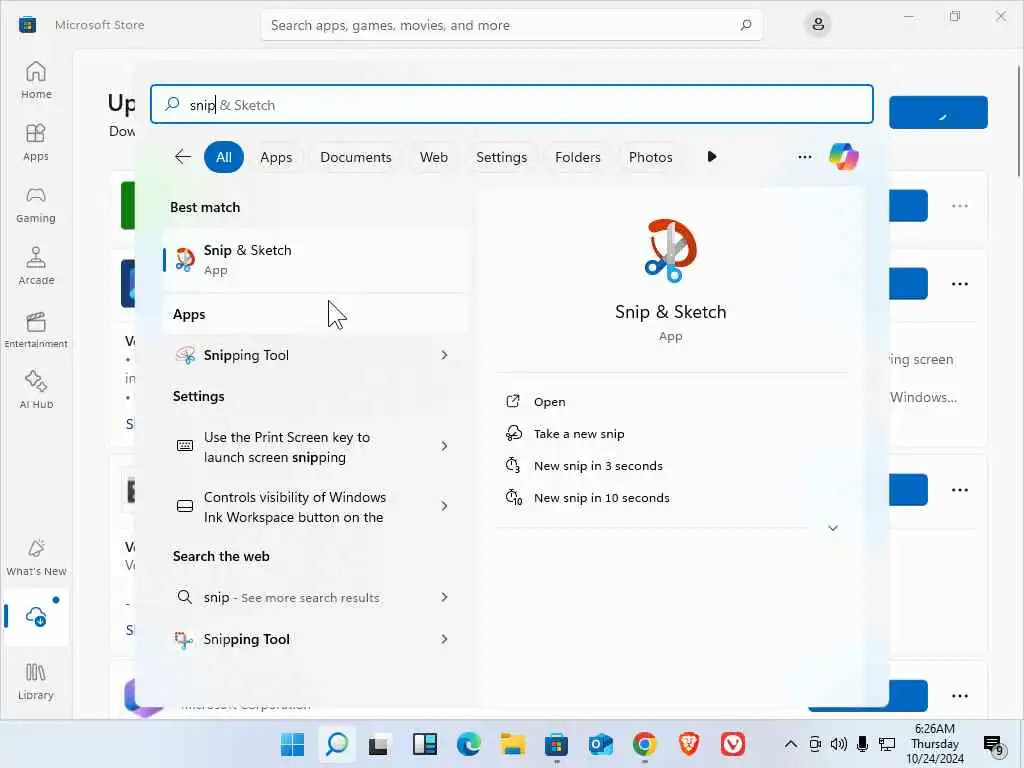The width and height of the screenshot is (1024, 768).
Task: Expand the web Snipping Tool result chevron
Action: (444, 639)
